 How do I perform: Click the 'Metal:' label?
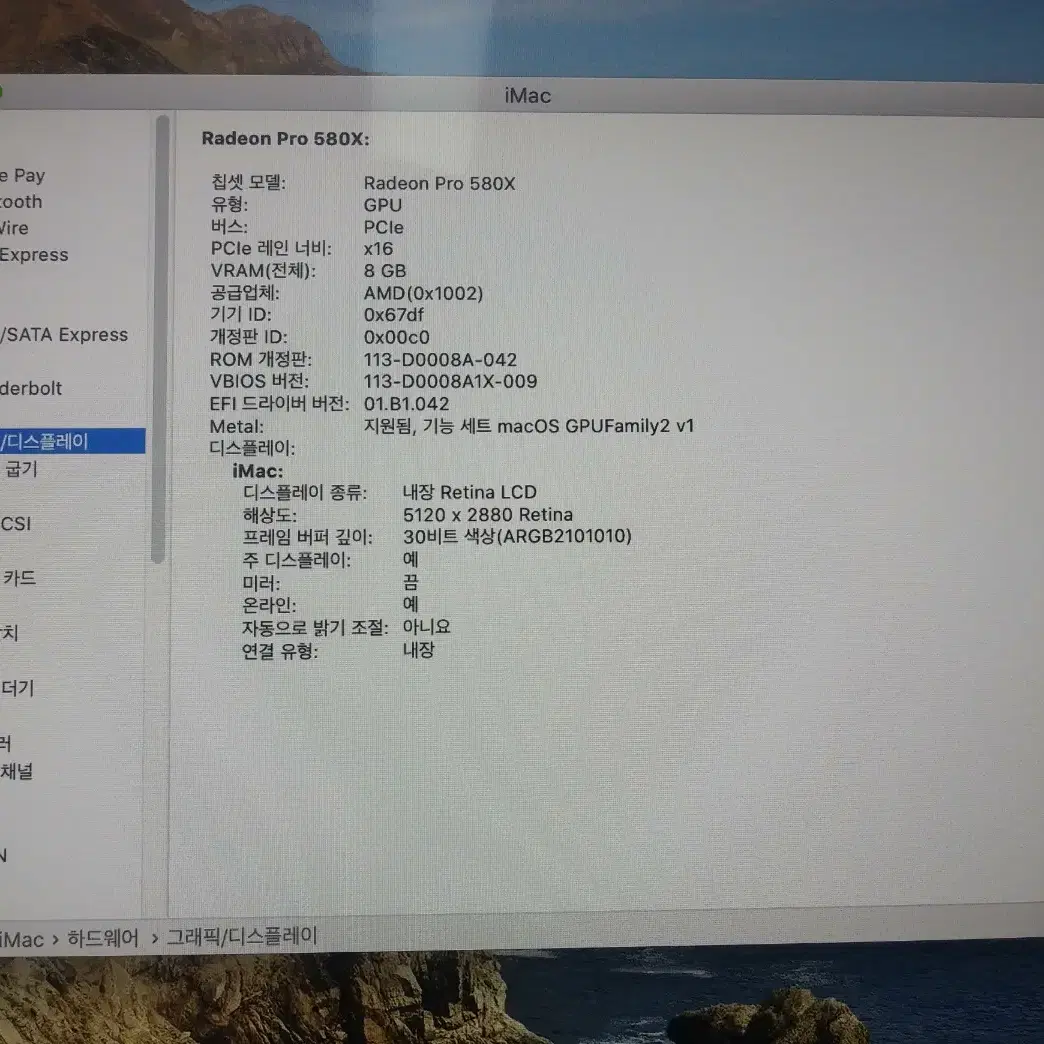point(237,427)
